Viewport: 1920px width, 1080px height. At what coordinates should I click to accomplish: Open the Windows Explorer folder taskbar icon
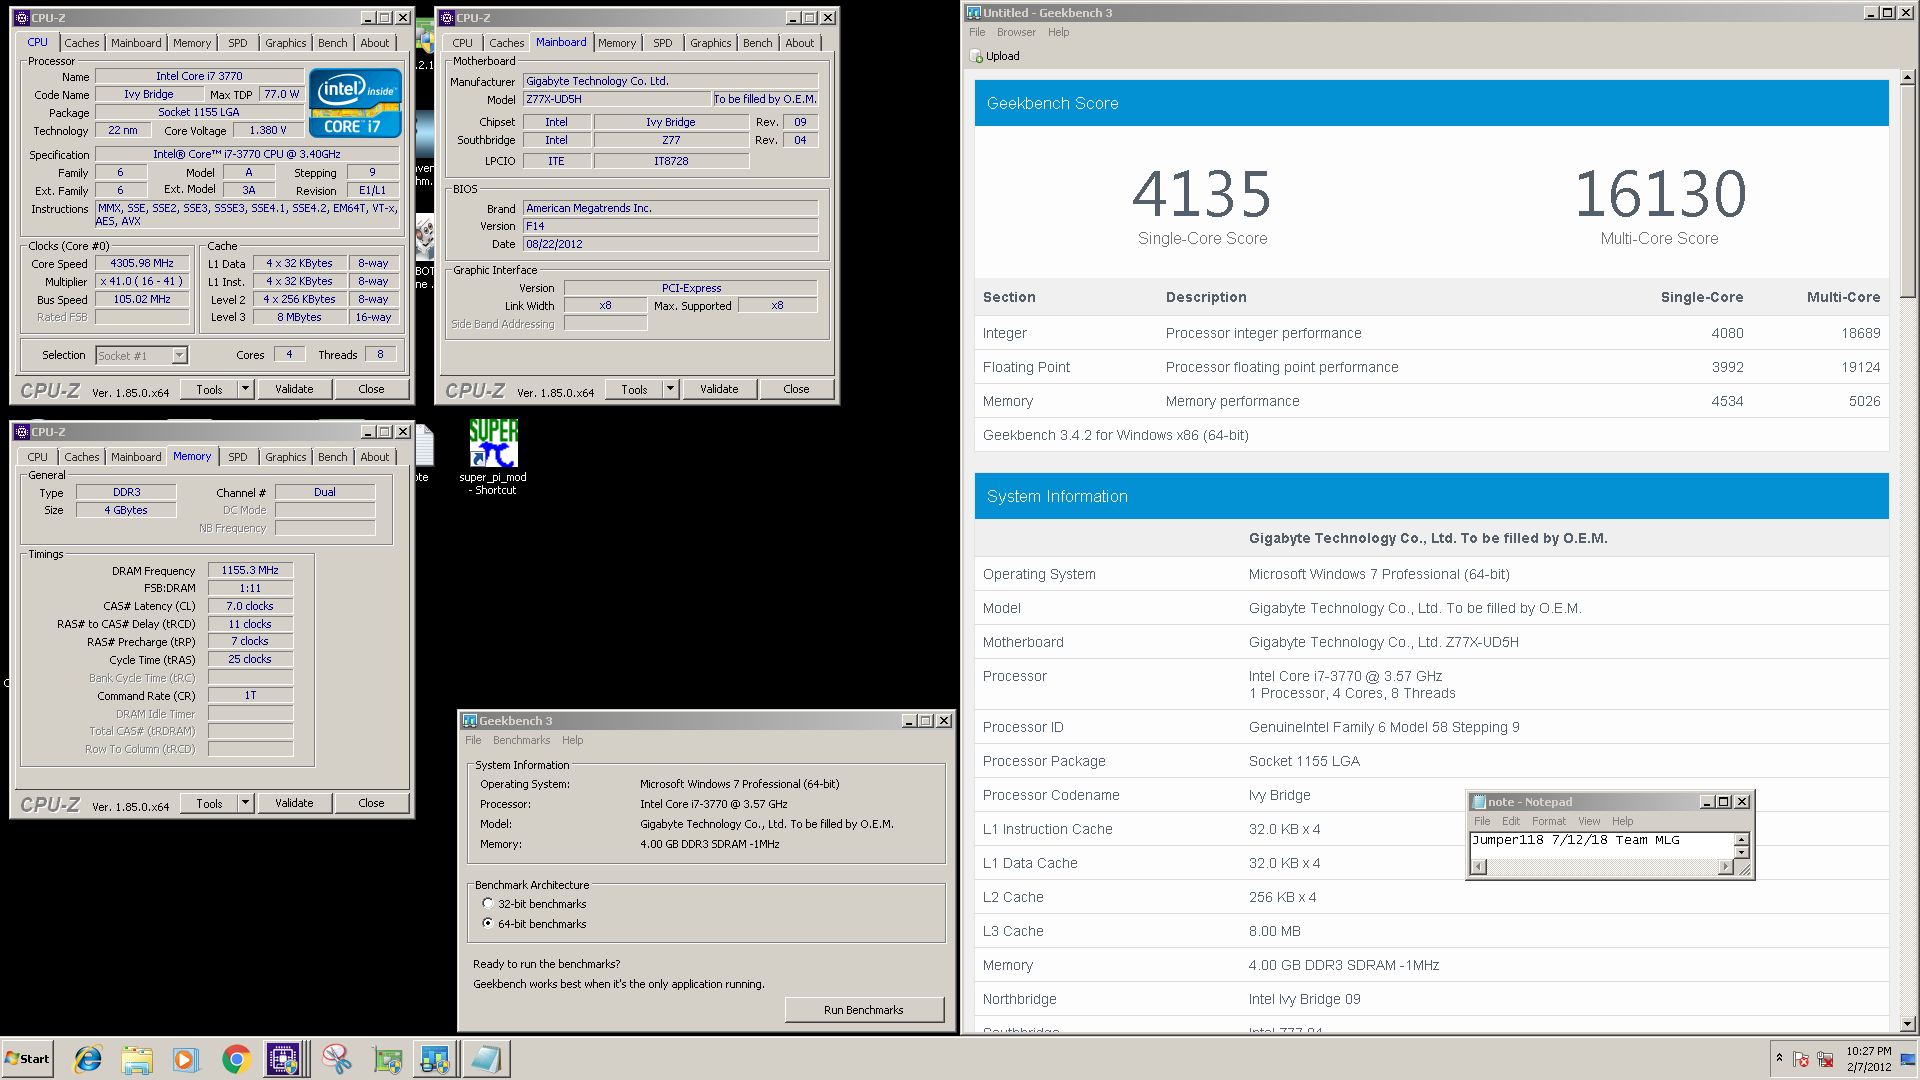tap(137, 1059)
